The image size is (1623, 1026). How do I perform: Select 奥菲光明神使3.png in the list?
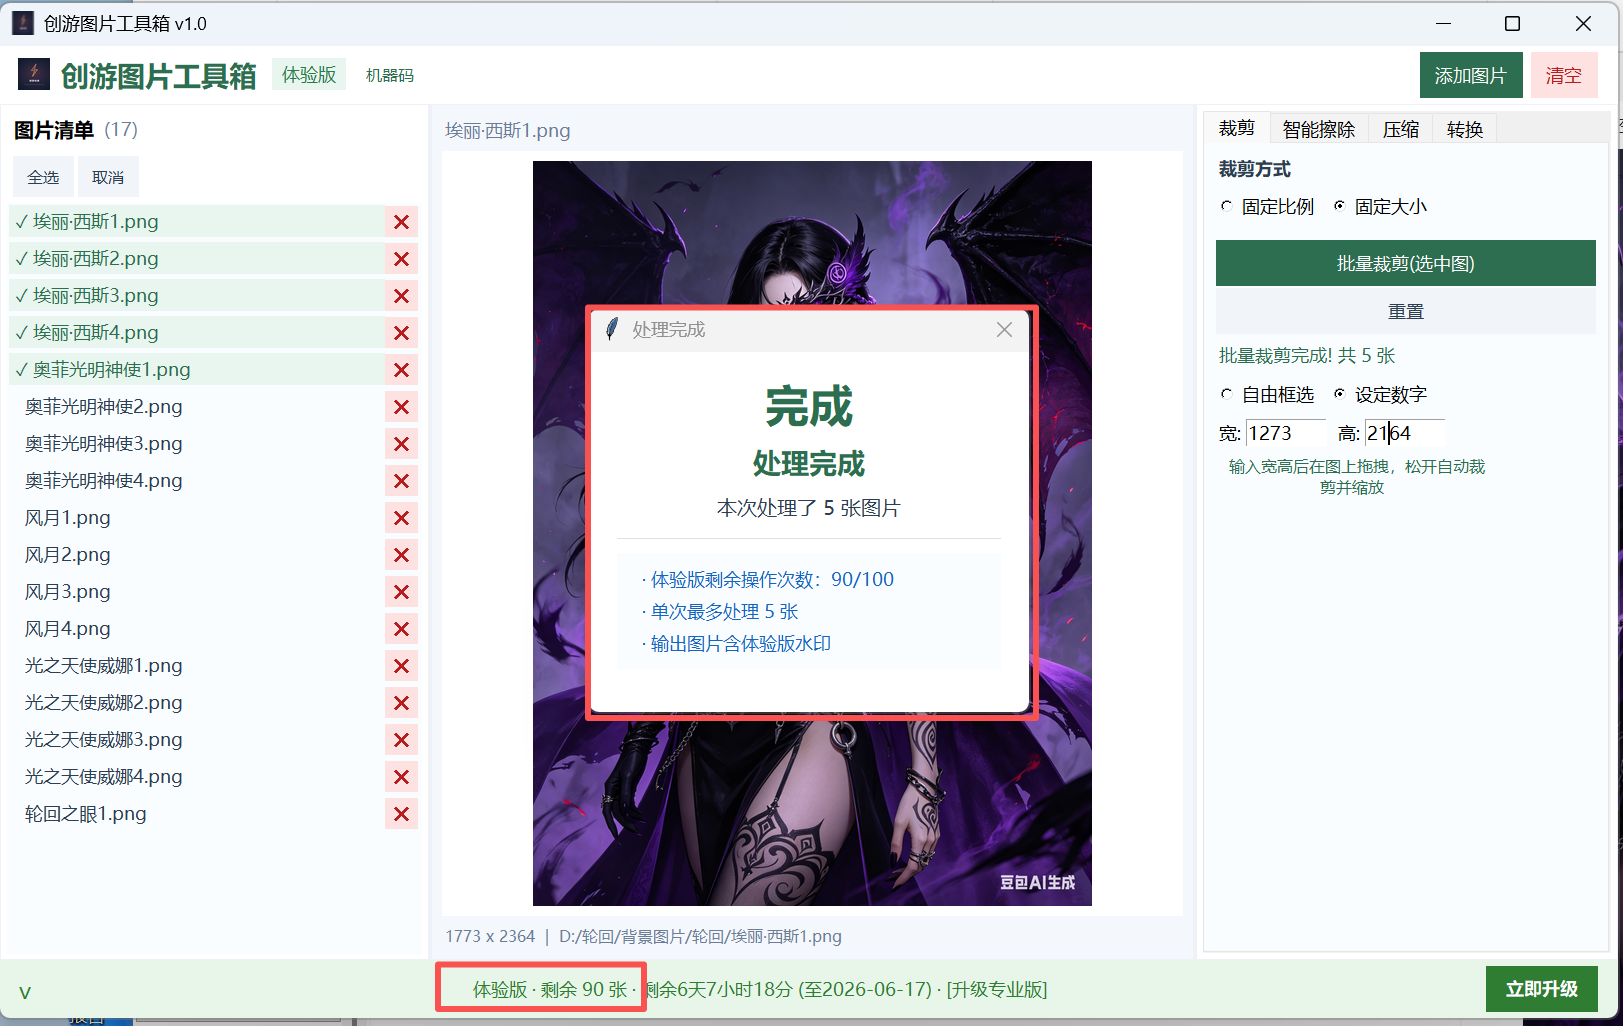pyautogui.click(x=197, y=444)
